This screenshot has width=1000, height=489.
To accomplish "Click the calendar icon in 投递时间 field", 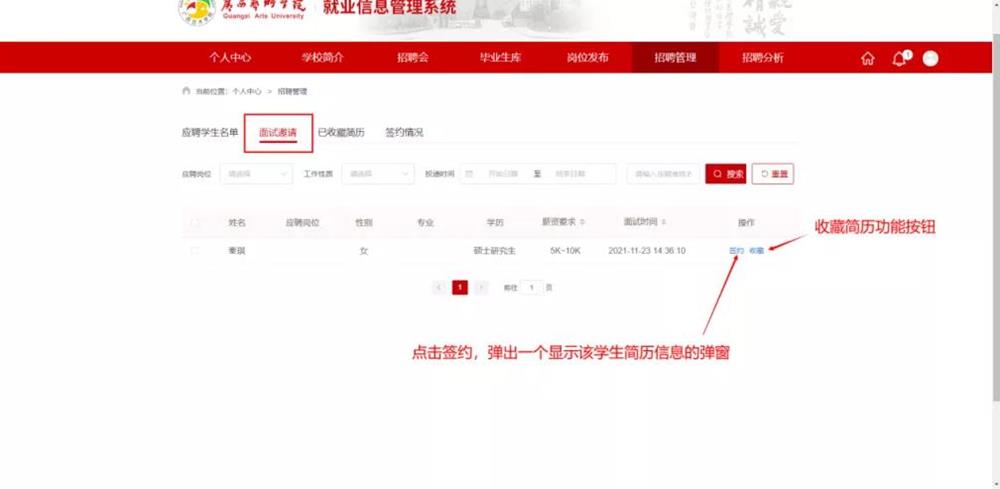I will pyautogui.click(x=469, y=173).
